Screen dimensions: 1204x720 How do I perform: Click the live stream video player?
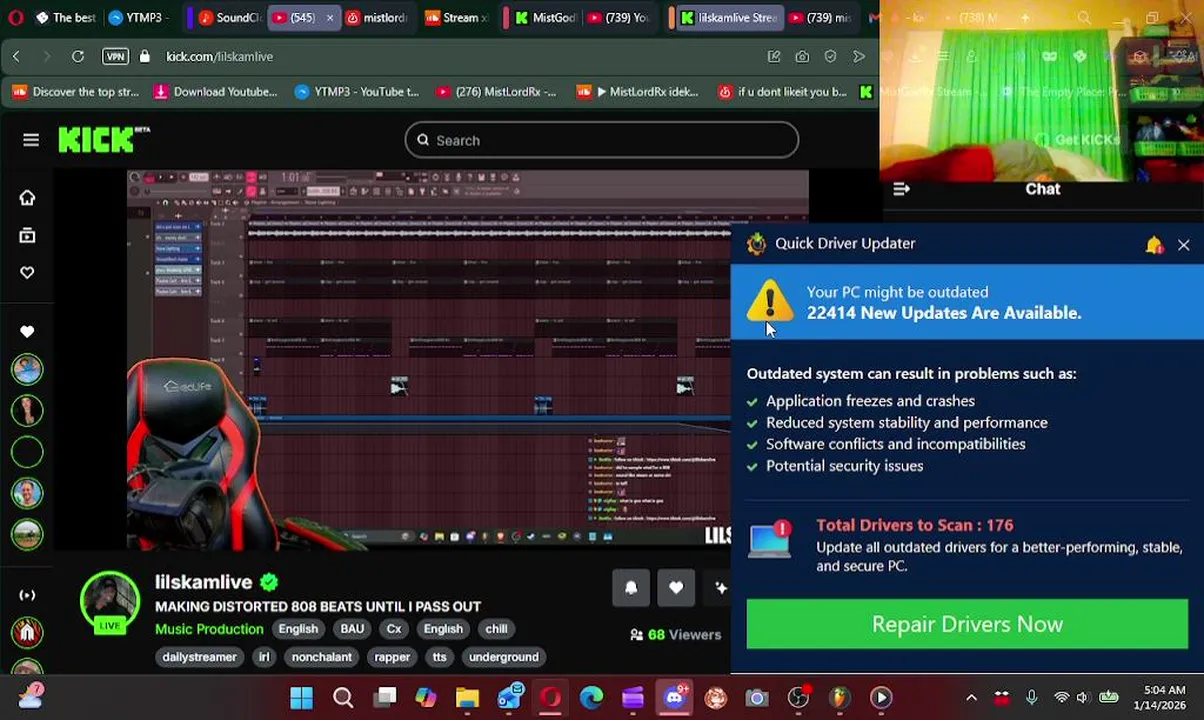(428, 360)
